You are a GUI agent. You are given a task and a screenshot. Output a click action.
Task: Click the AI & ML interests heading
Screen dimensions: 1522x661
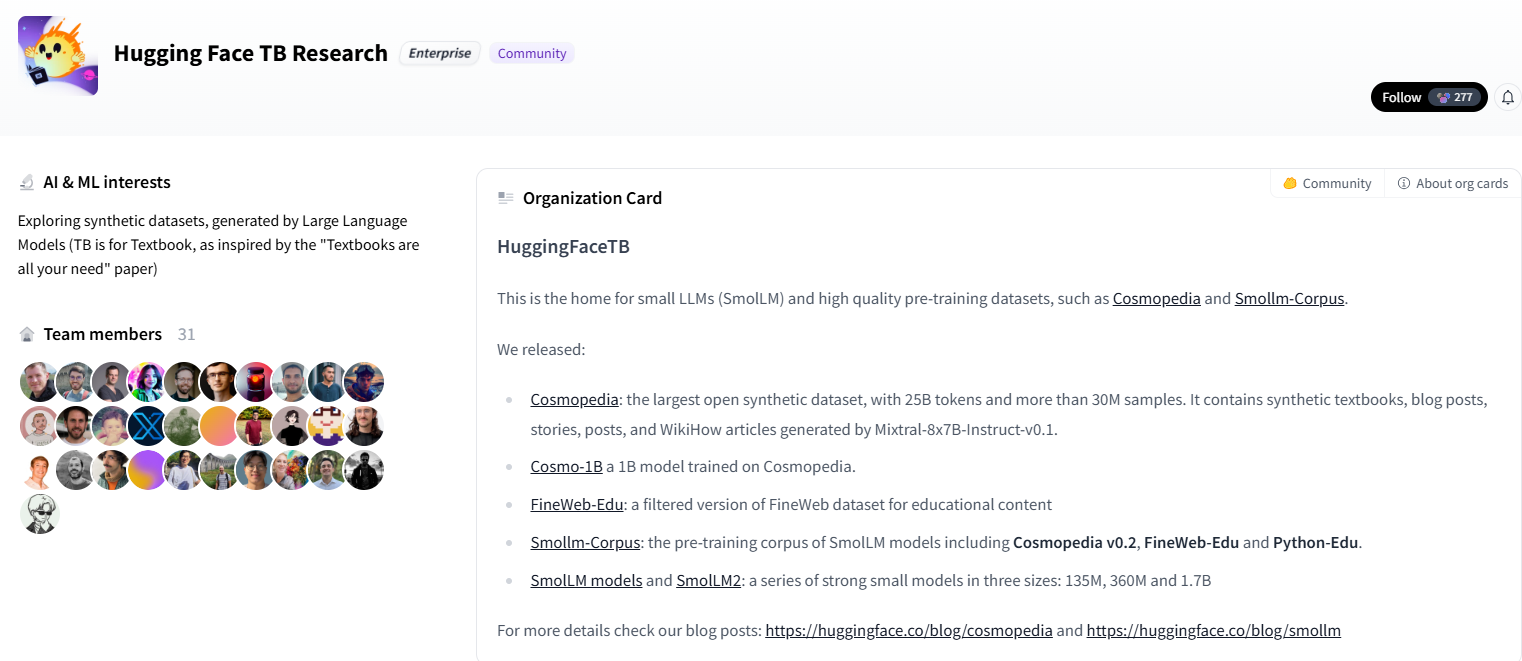coord(107,182)
